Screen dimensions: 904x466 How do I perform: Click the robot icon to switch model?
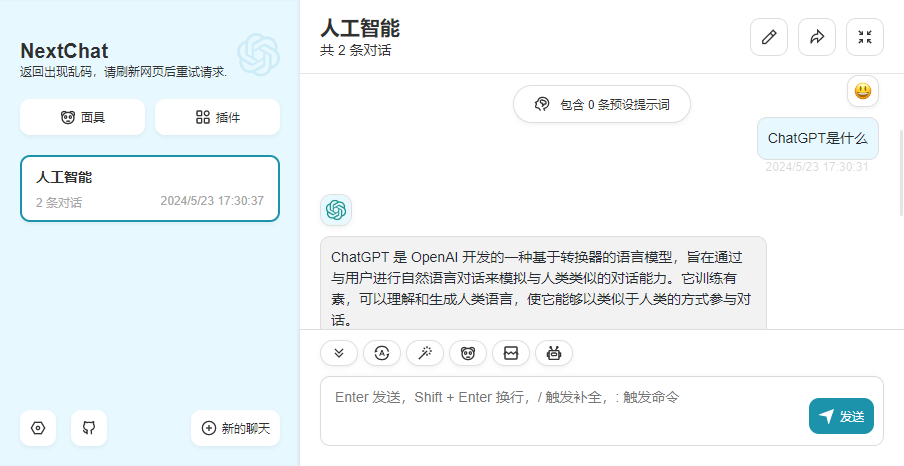click(554, 353)
